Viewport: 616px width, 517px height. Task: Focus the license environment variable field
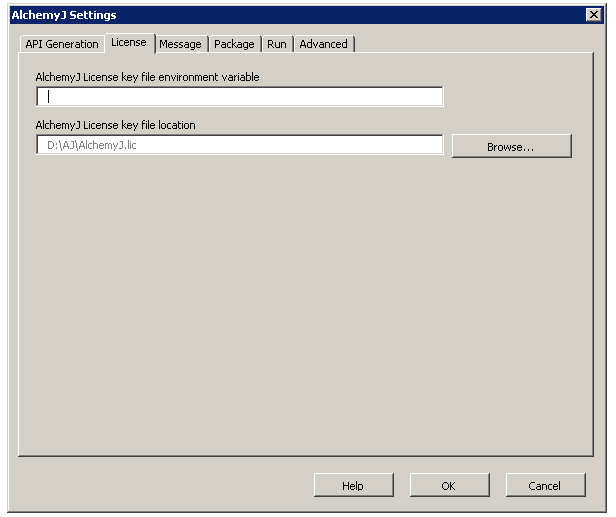click(240, 97)
